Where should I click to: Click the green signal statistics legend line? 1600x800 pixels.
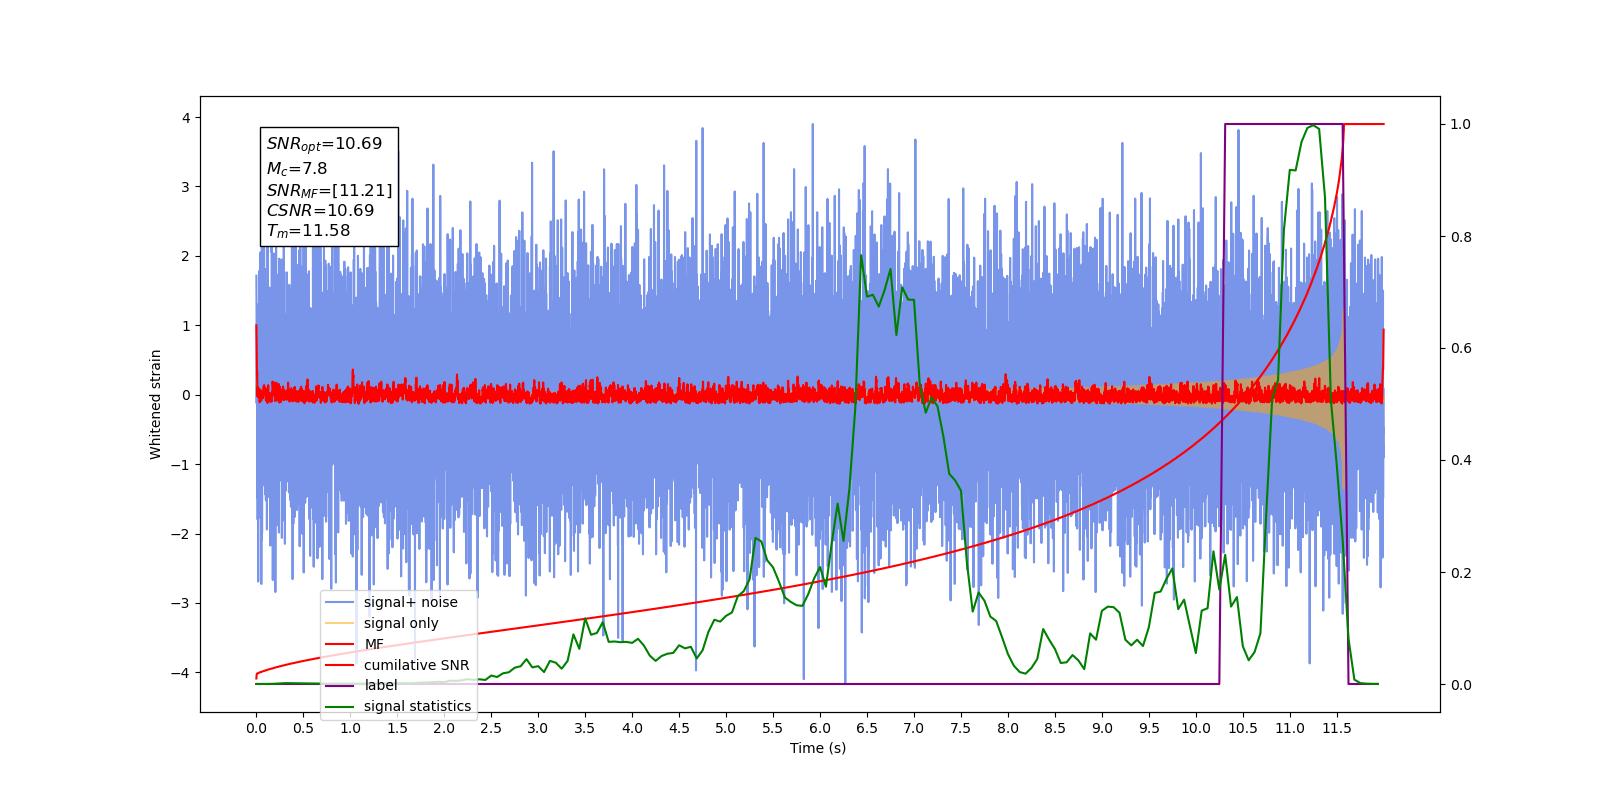[x=340, y=706]
